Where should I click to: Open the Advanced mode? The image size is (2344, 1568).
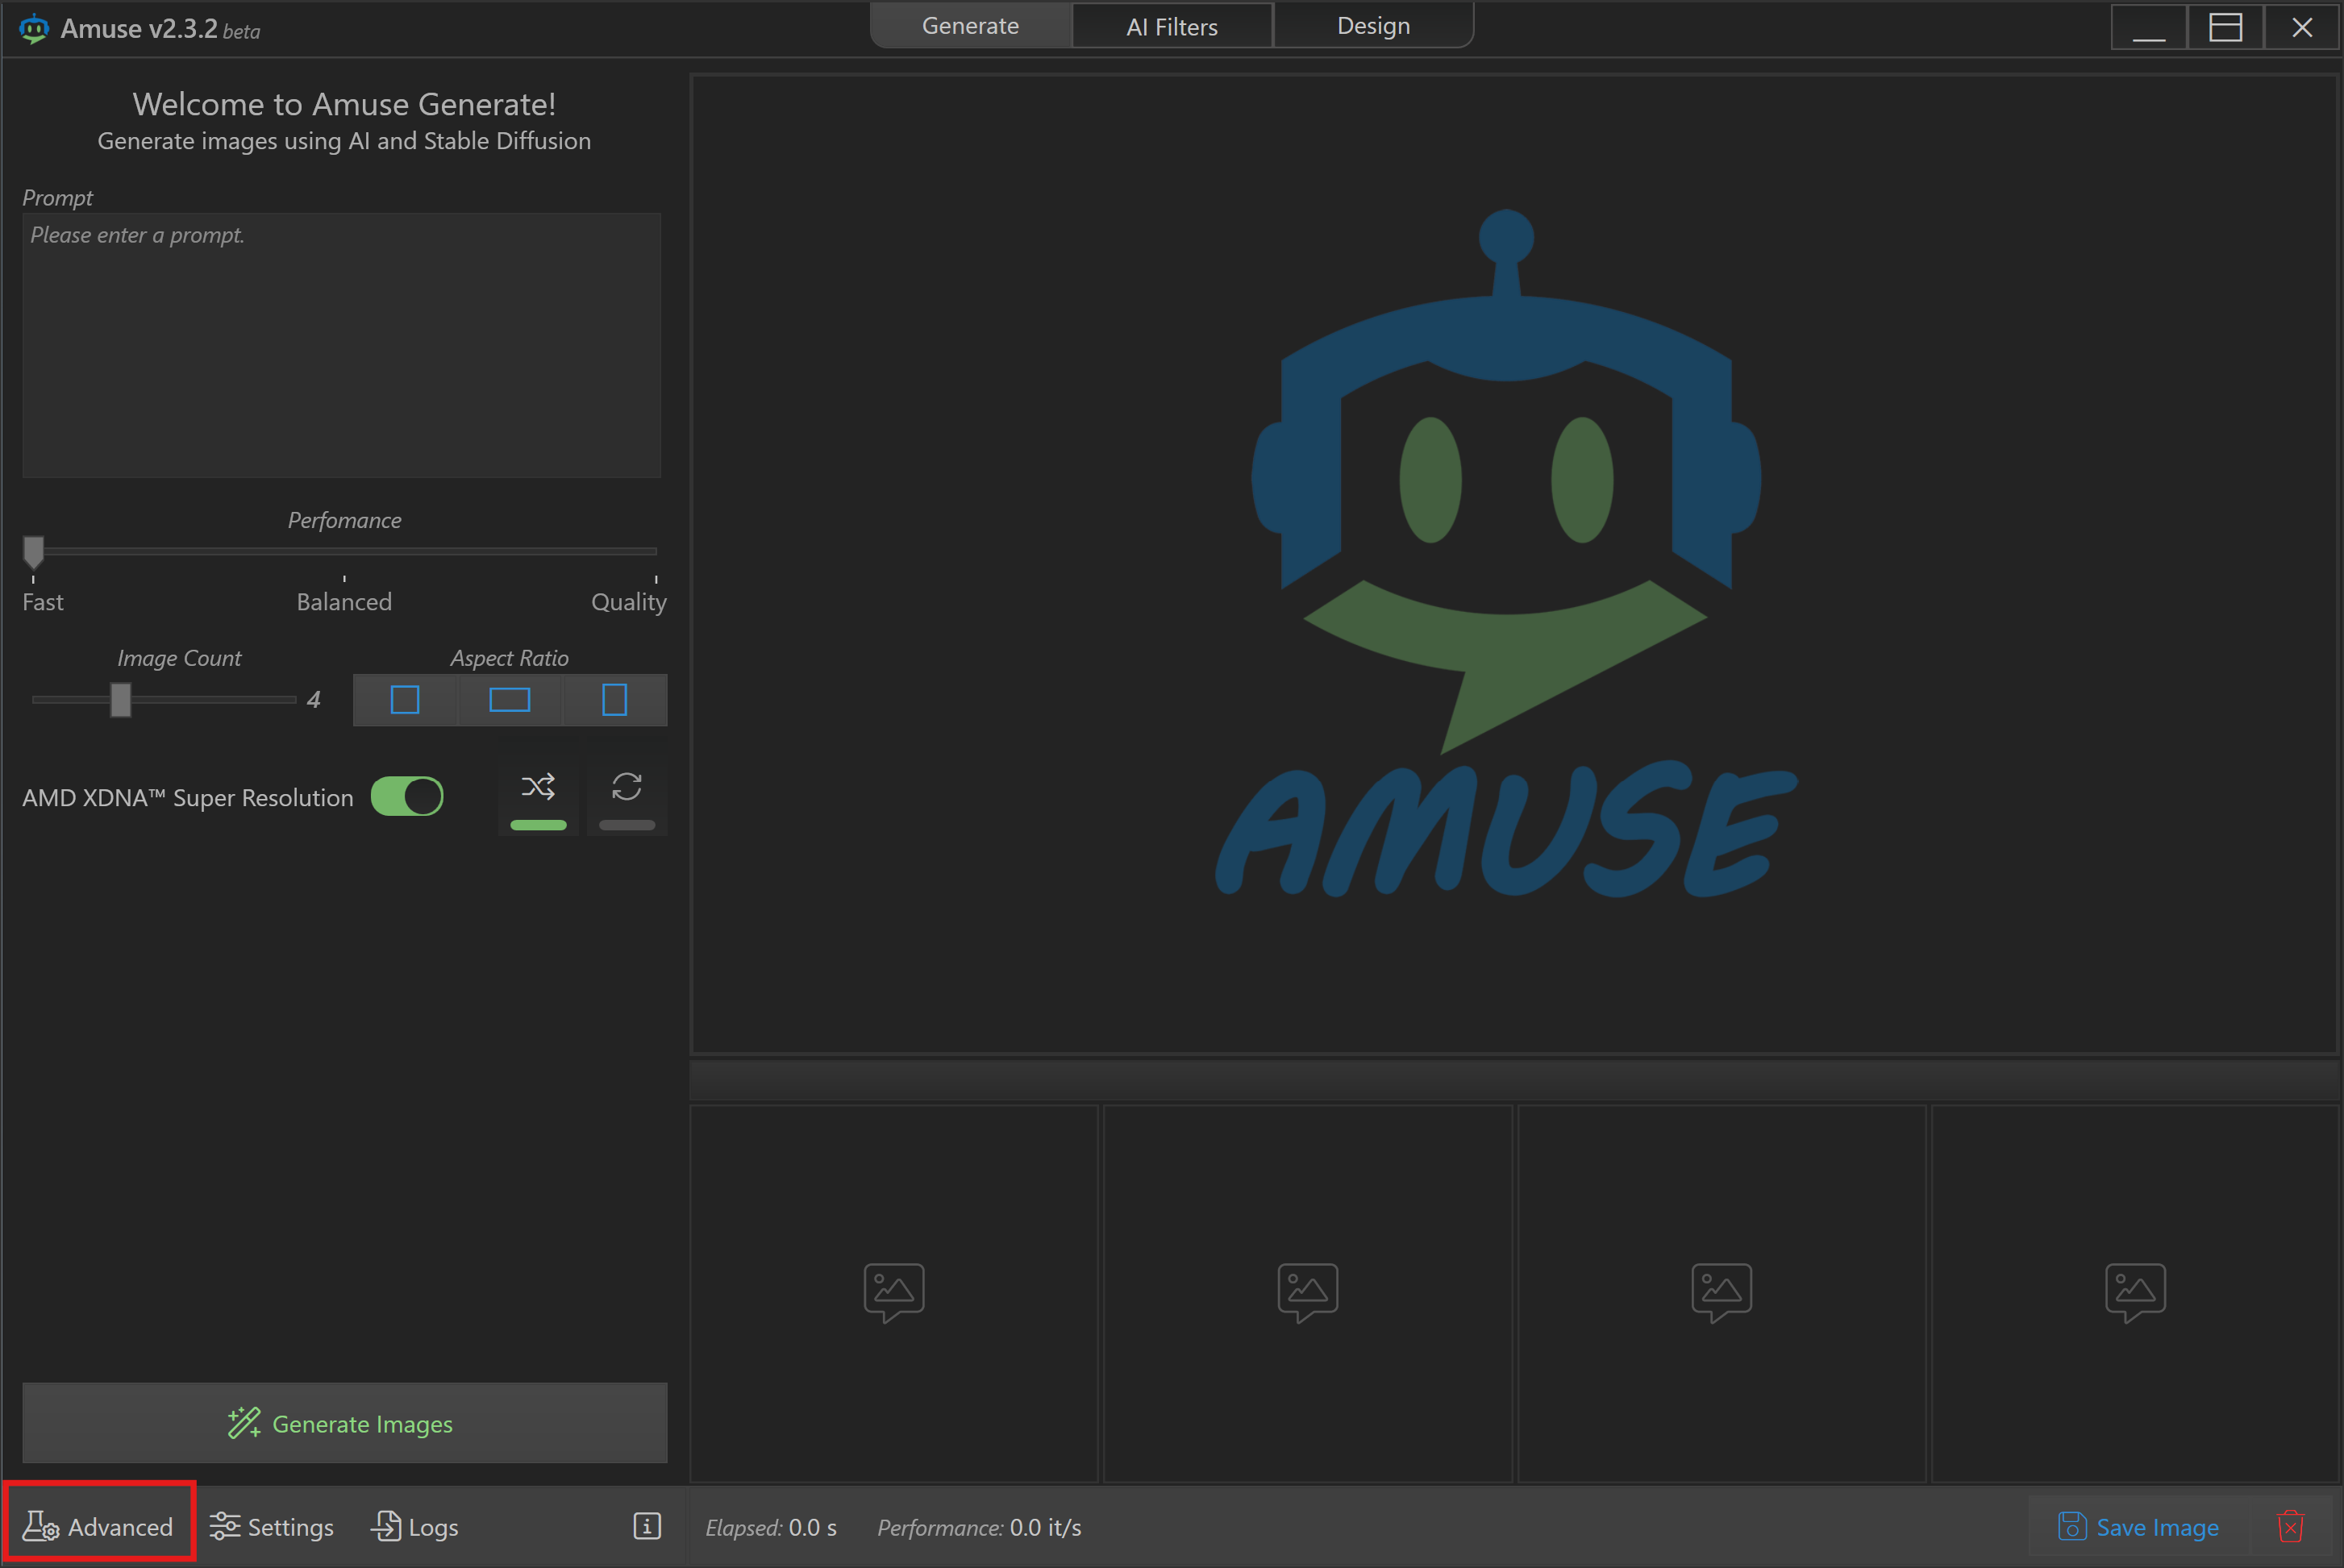(x=98, y=1527)
